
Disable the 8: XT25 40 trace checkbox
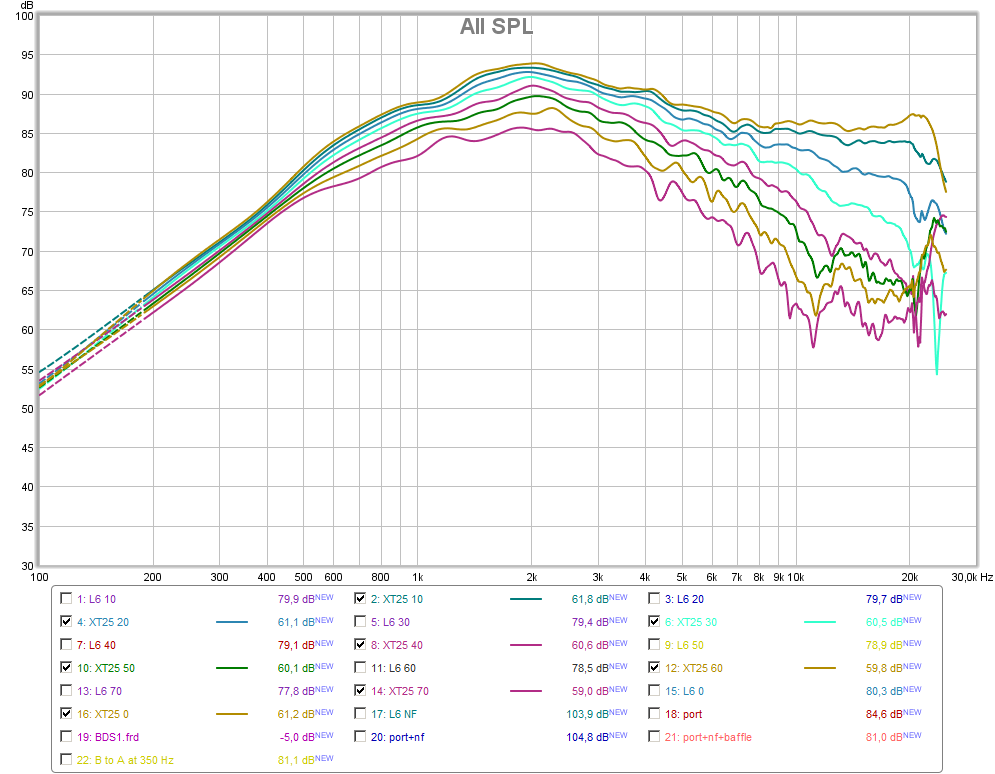(x=360, y=645)
